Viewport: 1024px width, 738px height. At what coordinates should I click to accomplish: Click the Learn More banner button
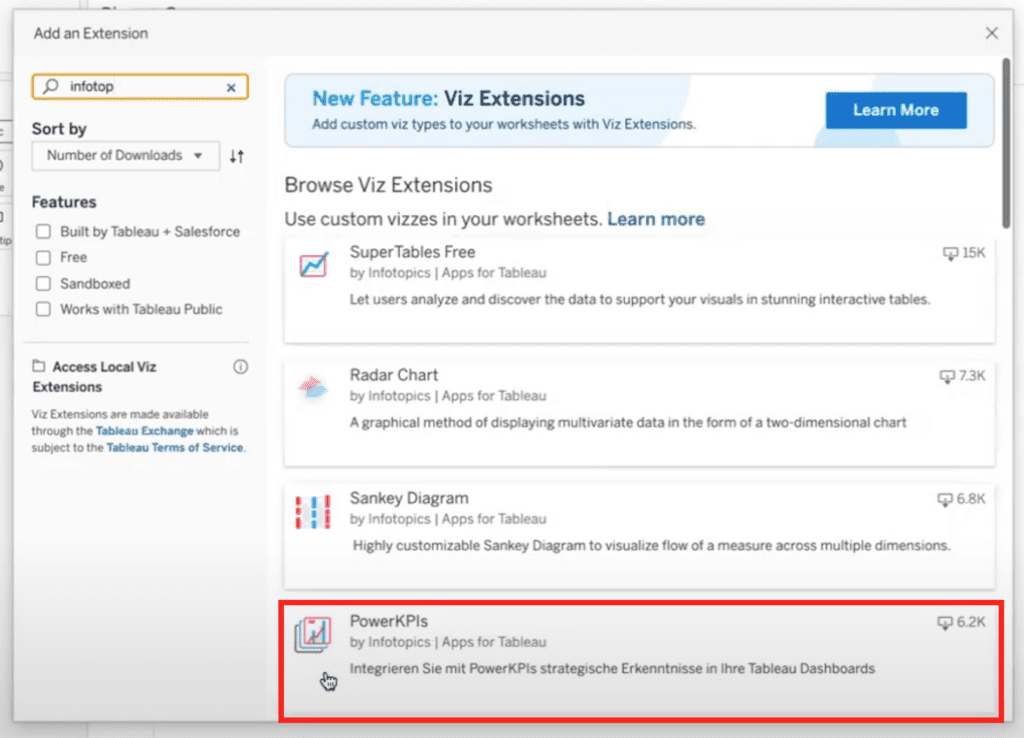pyautogui.click(x=895, y=110)
